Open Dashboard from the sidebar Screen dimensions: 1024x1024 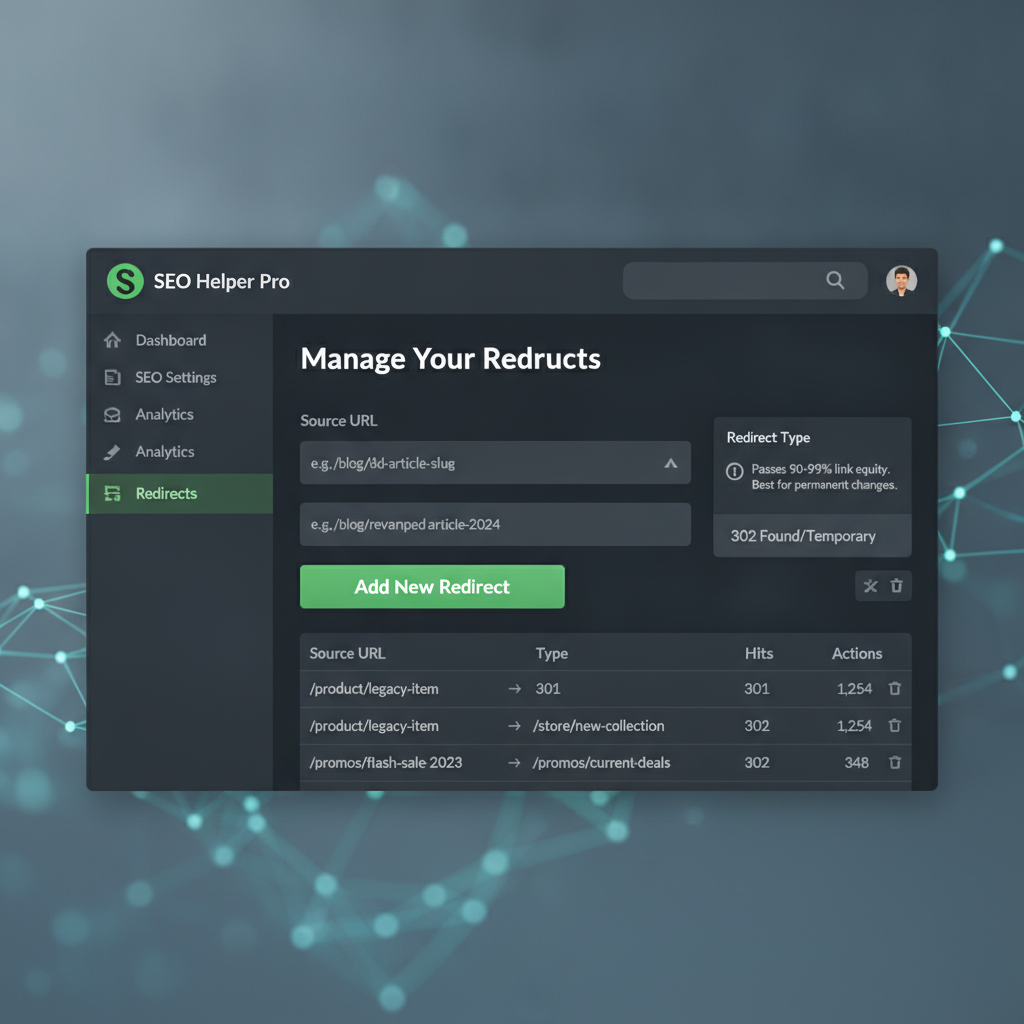pos(170,340)
